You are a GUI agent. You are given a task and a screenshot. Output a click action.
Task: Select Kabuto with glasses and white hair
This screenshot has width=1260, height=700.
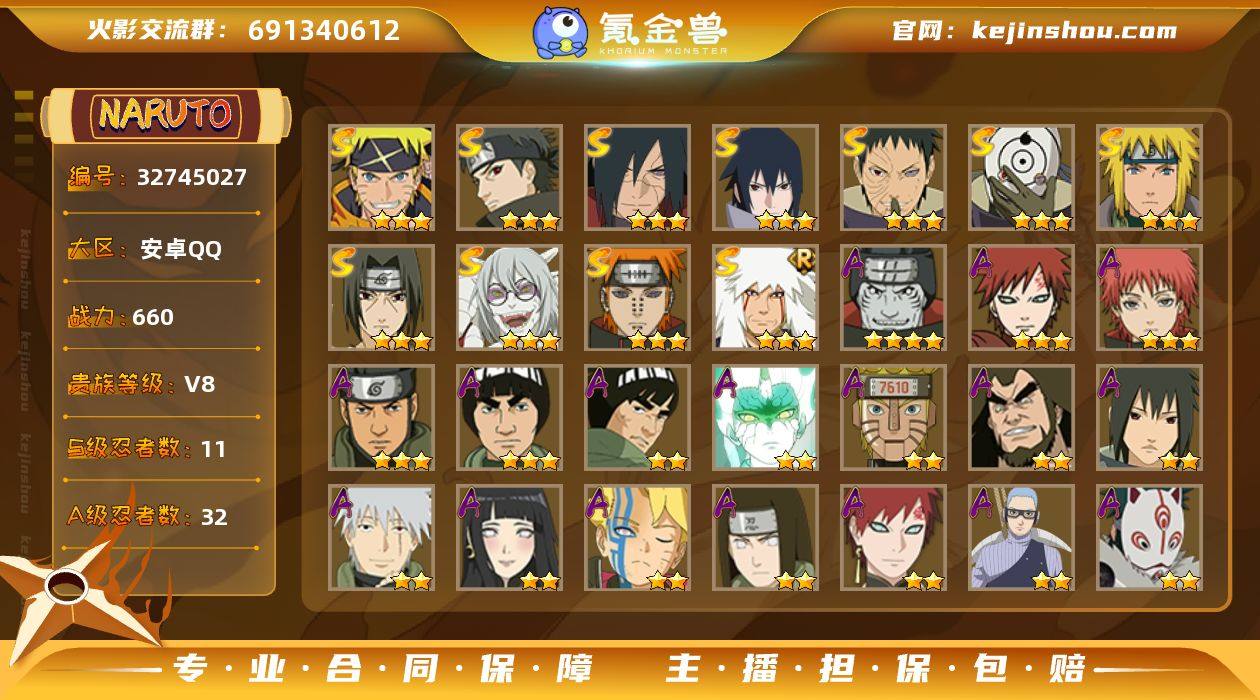point(510,298)
